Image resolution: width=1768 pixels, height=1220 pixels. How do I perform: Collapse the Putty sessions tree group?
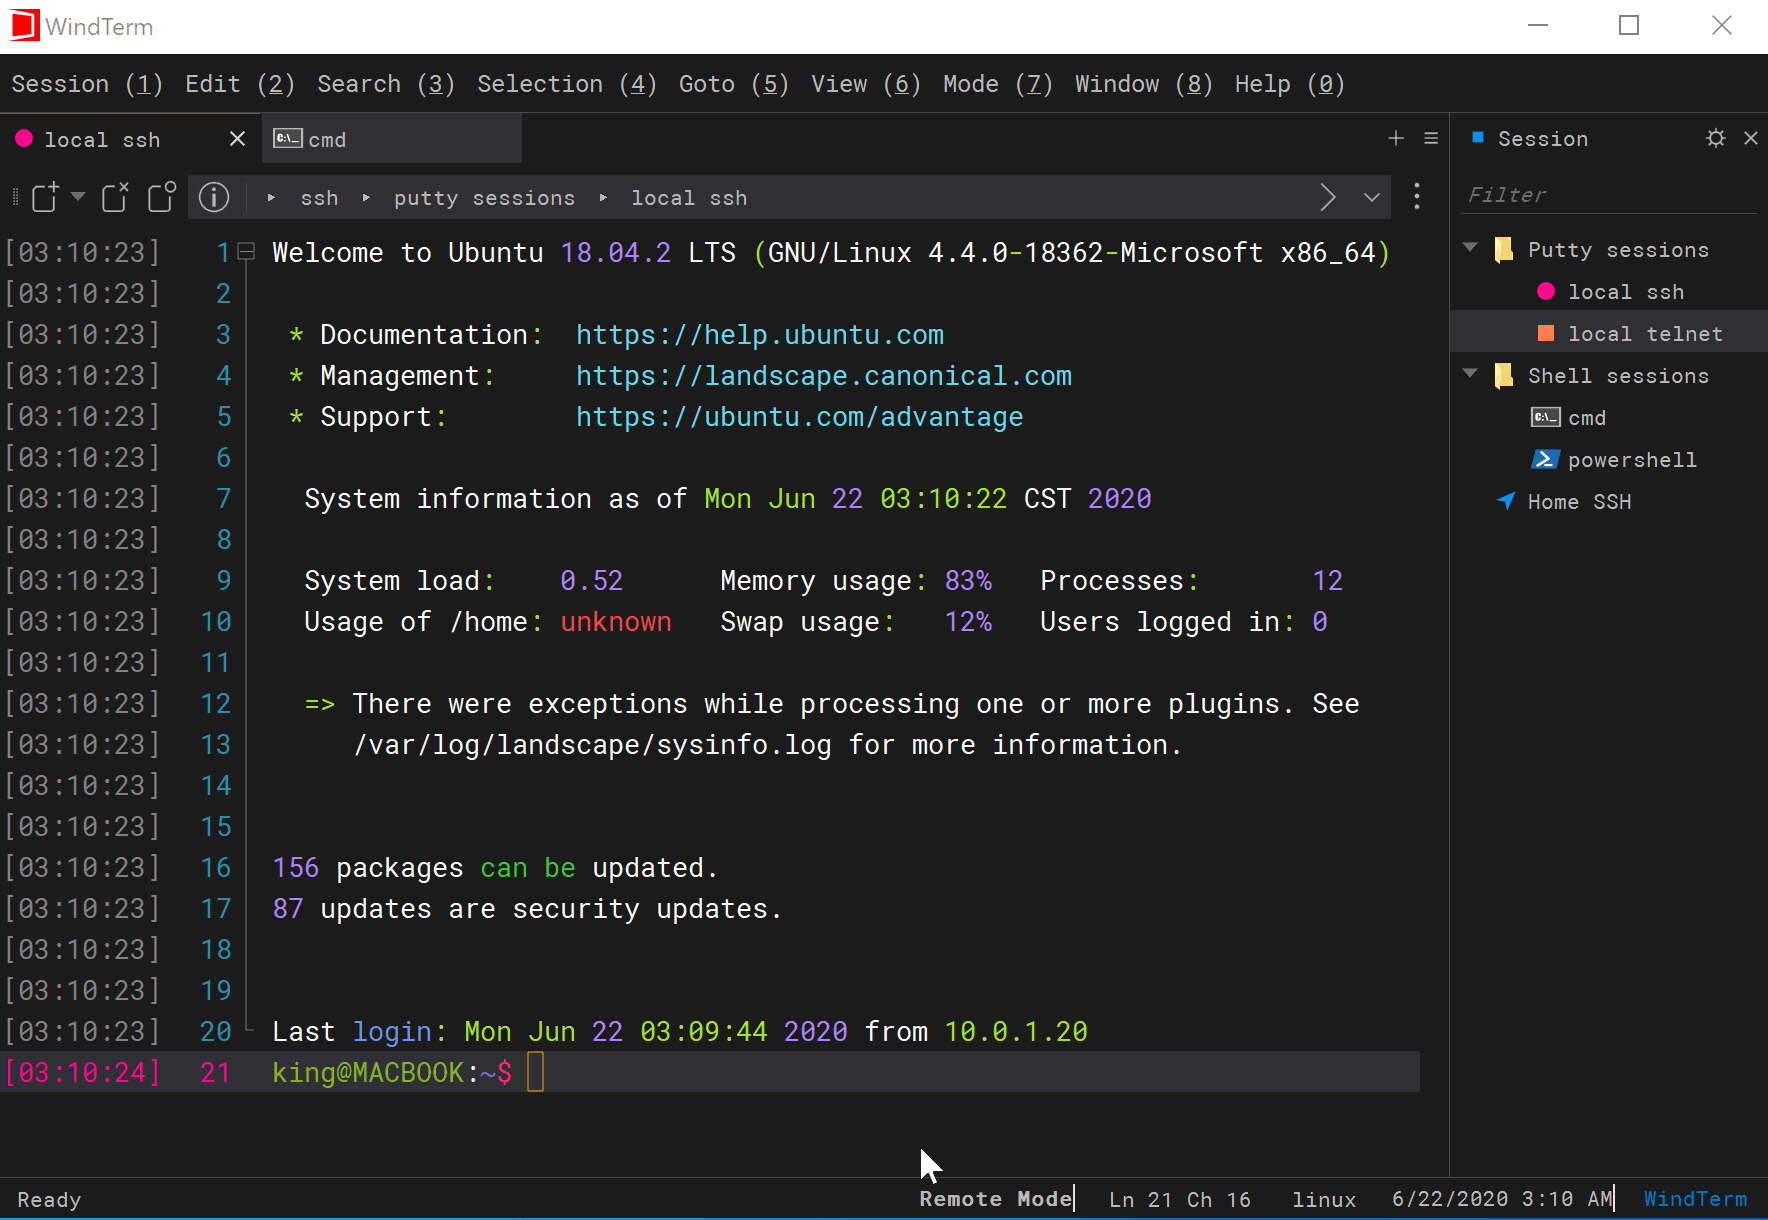click(x=1470, y=248)
